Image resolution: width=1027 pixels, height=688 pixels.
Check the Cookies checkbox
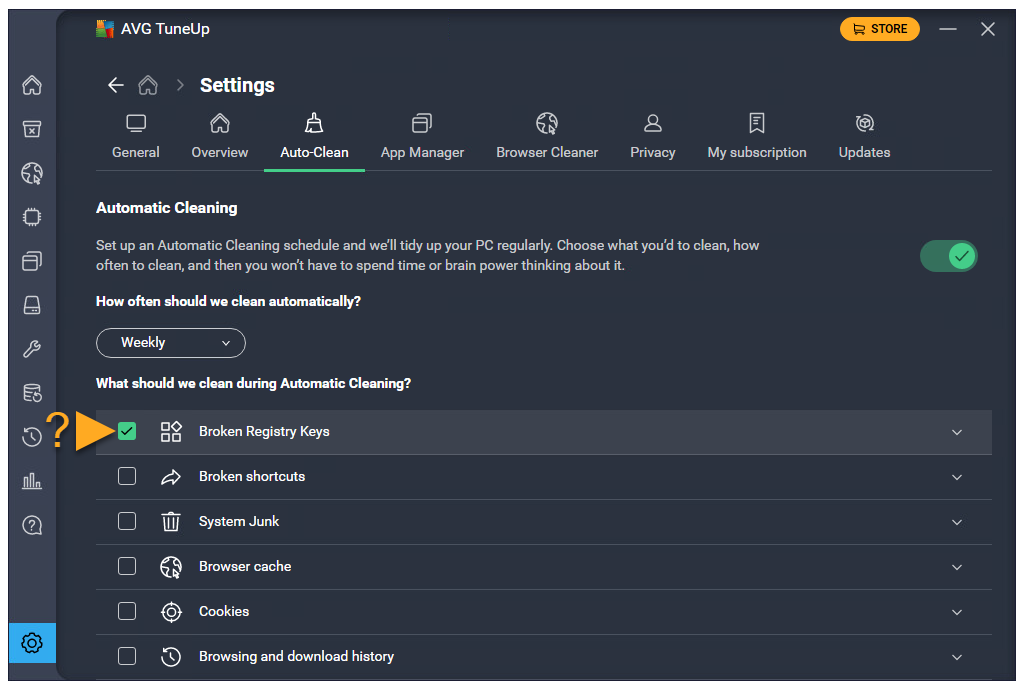(127, 611)
